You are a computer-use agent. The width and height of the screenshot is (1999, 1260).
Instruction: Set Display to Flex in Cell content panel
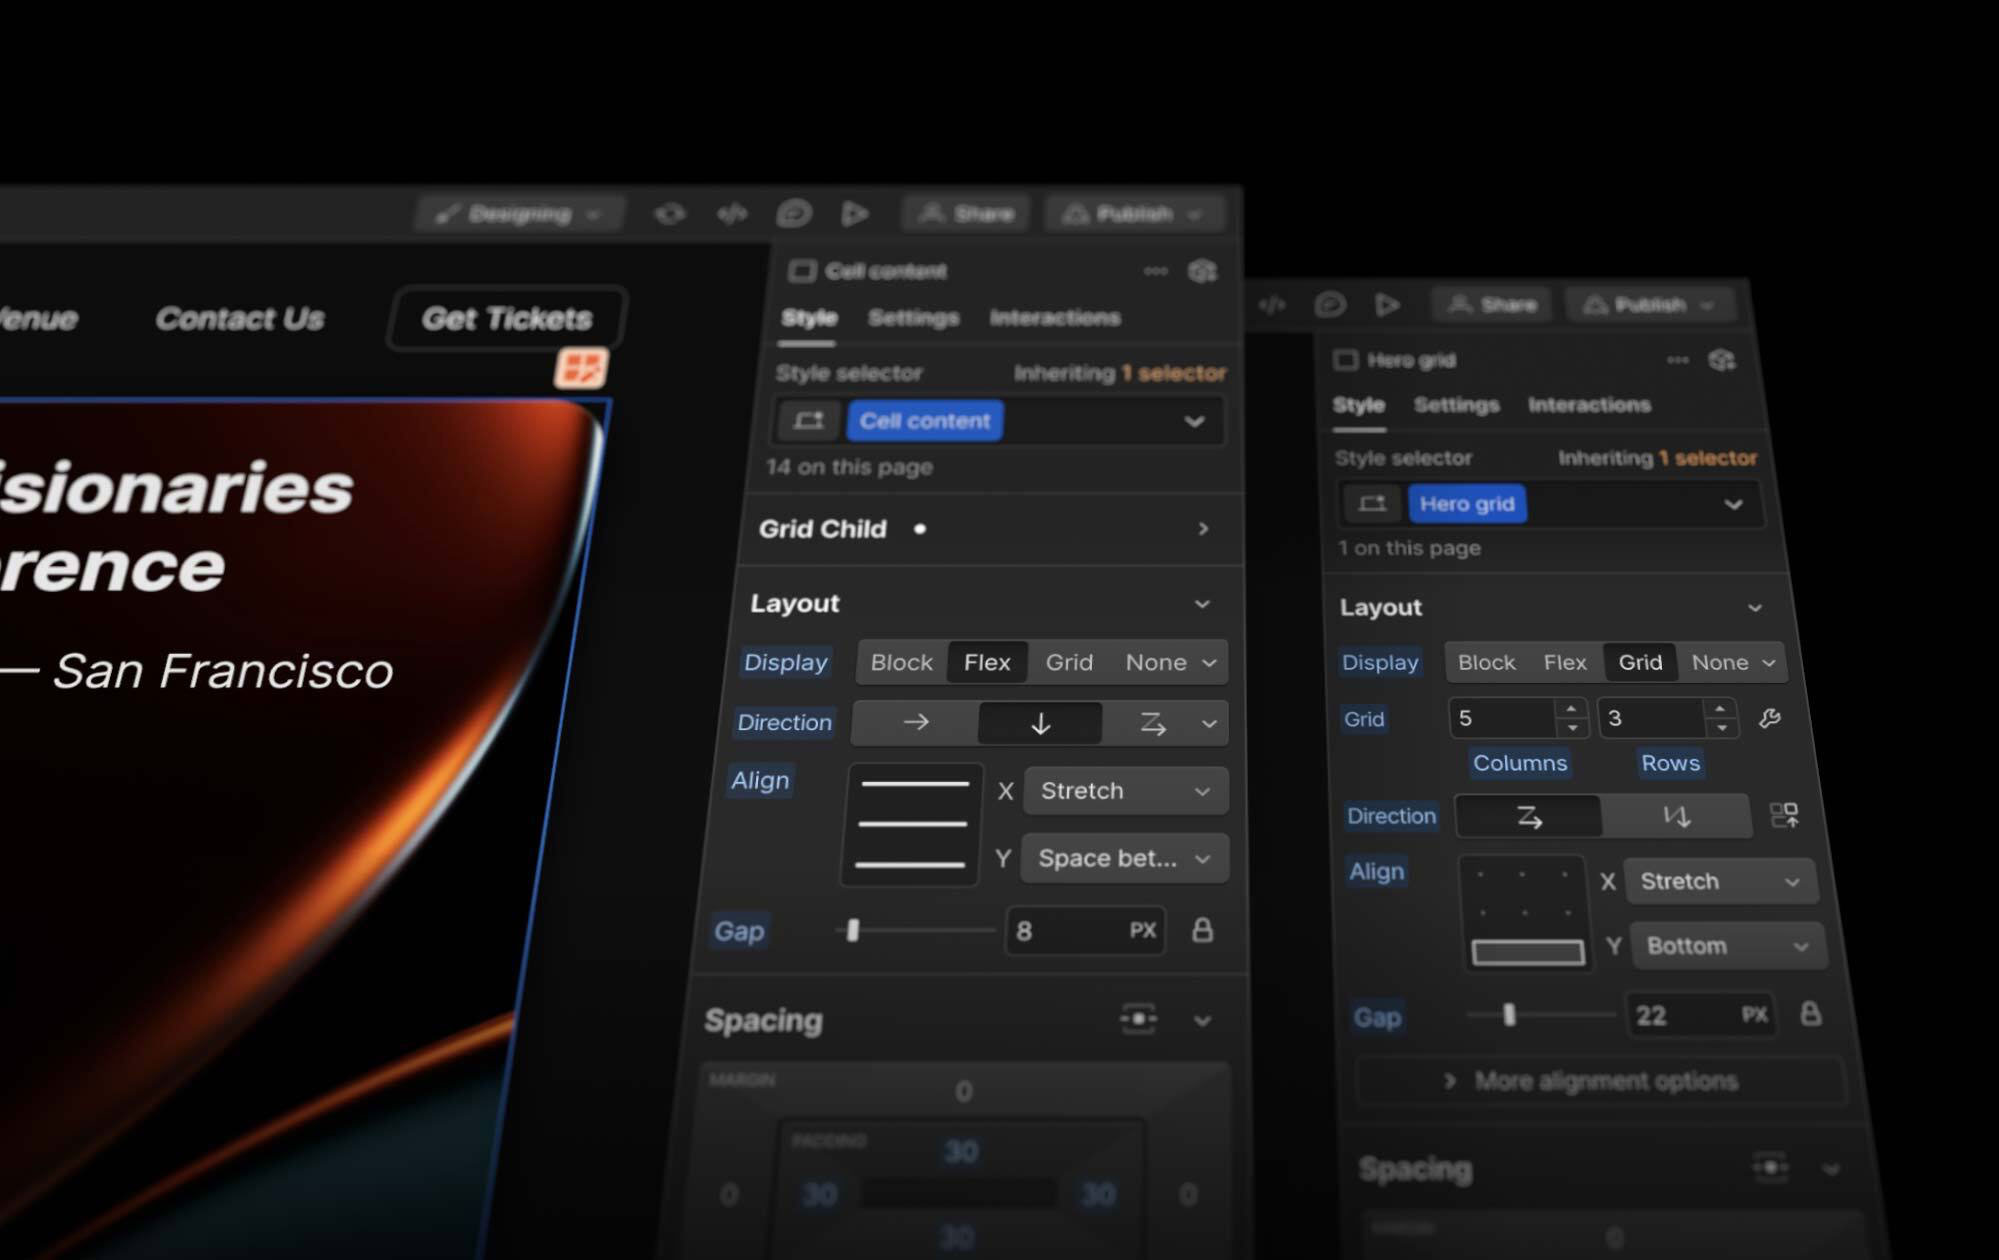tap(986, 662)
